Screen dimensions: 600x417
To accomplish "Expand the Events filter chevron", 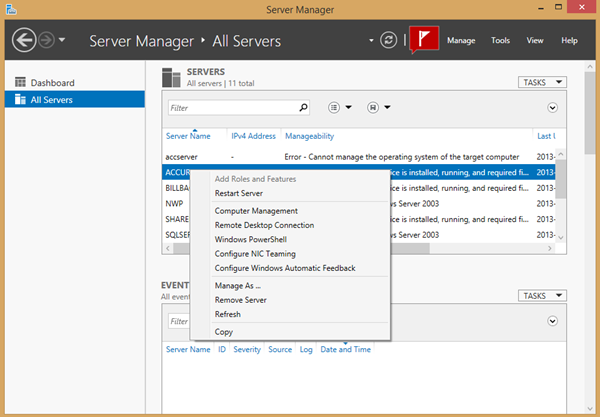I will pos(552,321).
